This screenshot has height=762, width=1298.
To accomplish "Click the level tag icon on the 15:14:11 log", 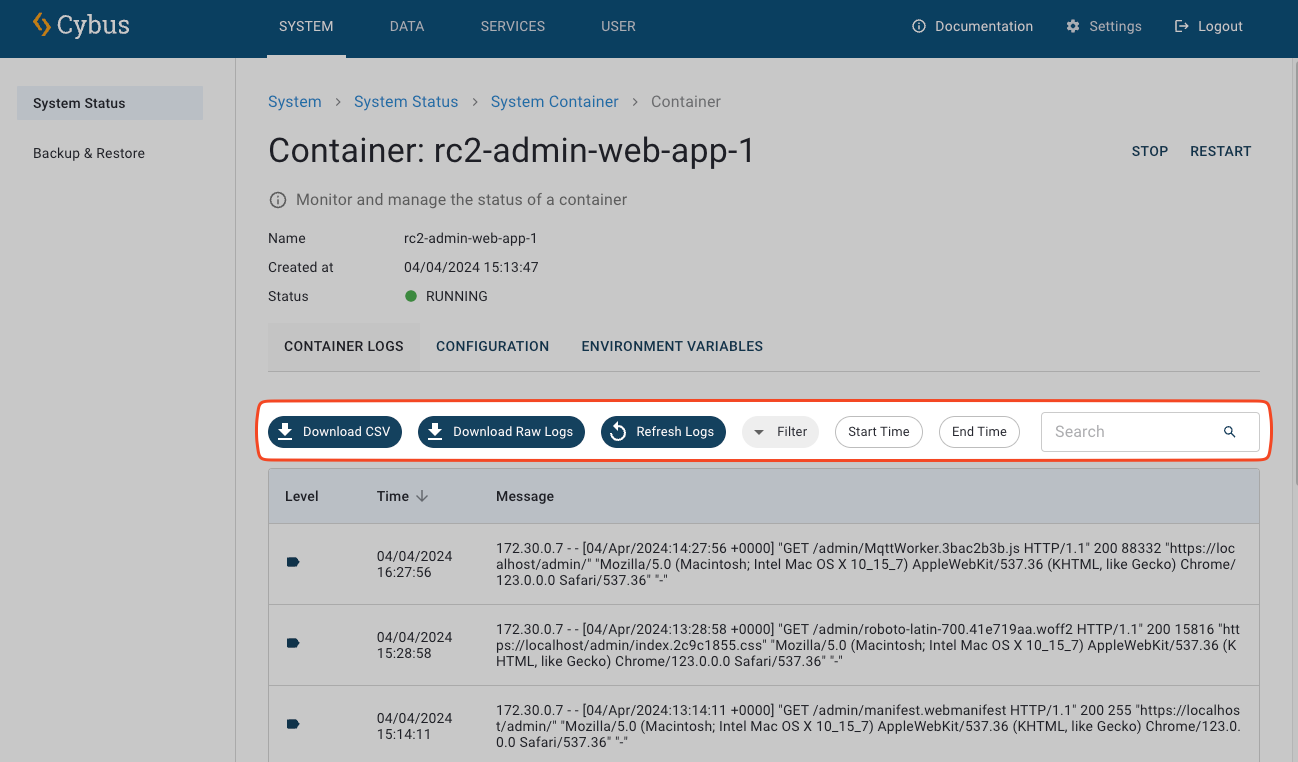I will pyautogui.click(x=293, y=724).
